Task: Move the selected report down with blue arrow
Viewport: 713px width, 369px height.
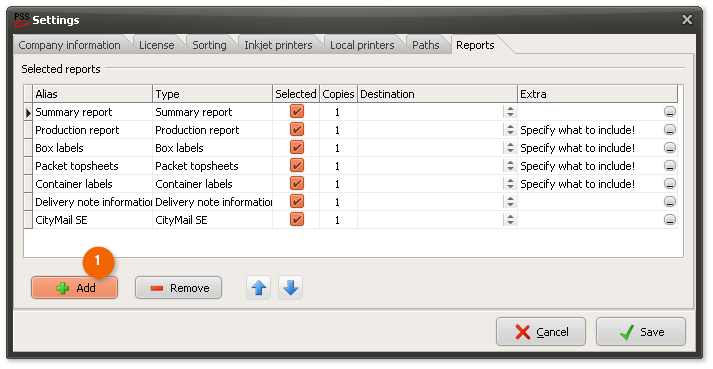Action: tap(291, 288)
